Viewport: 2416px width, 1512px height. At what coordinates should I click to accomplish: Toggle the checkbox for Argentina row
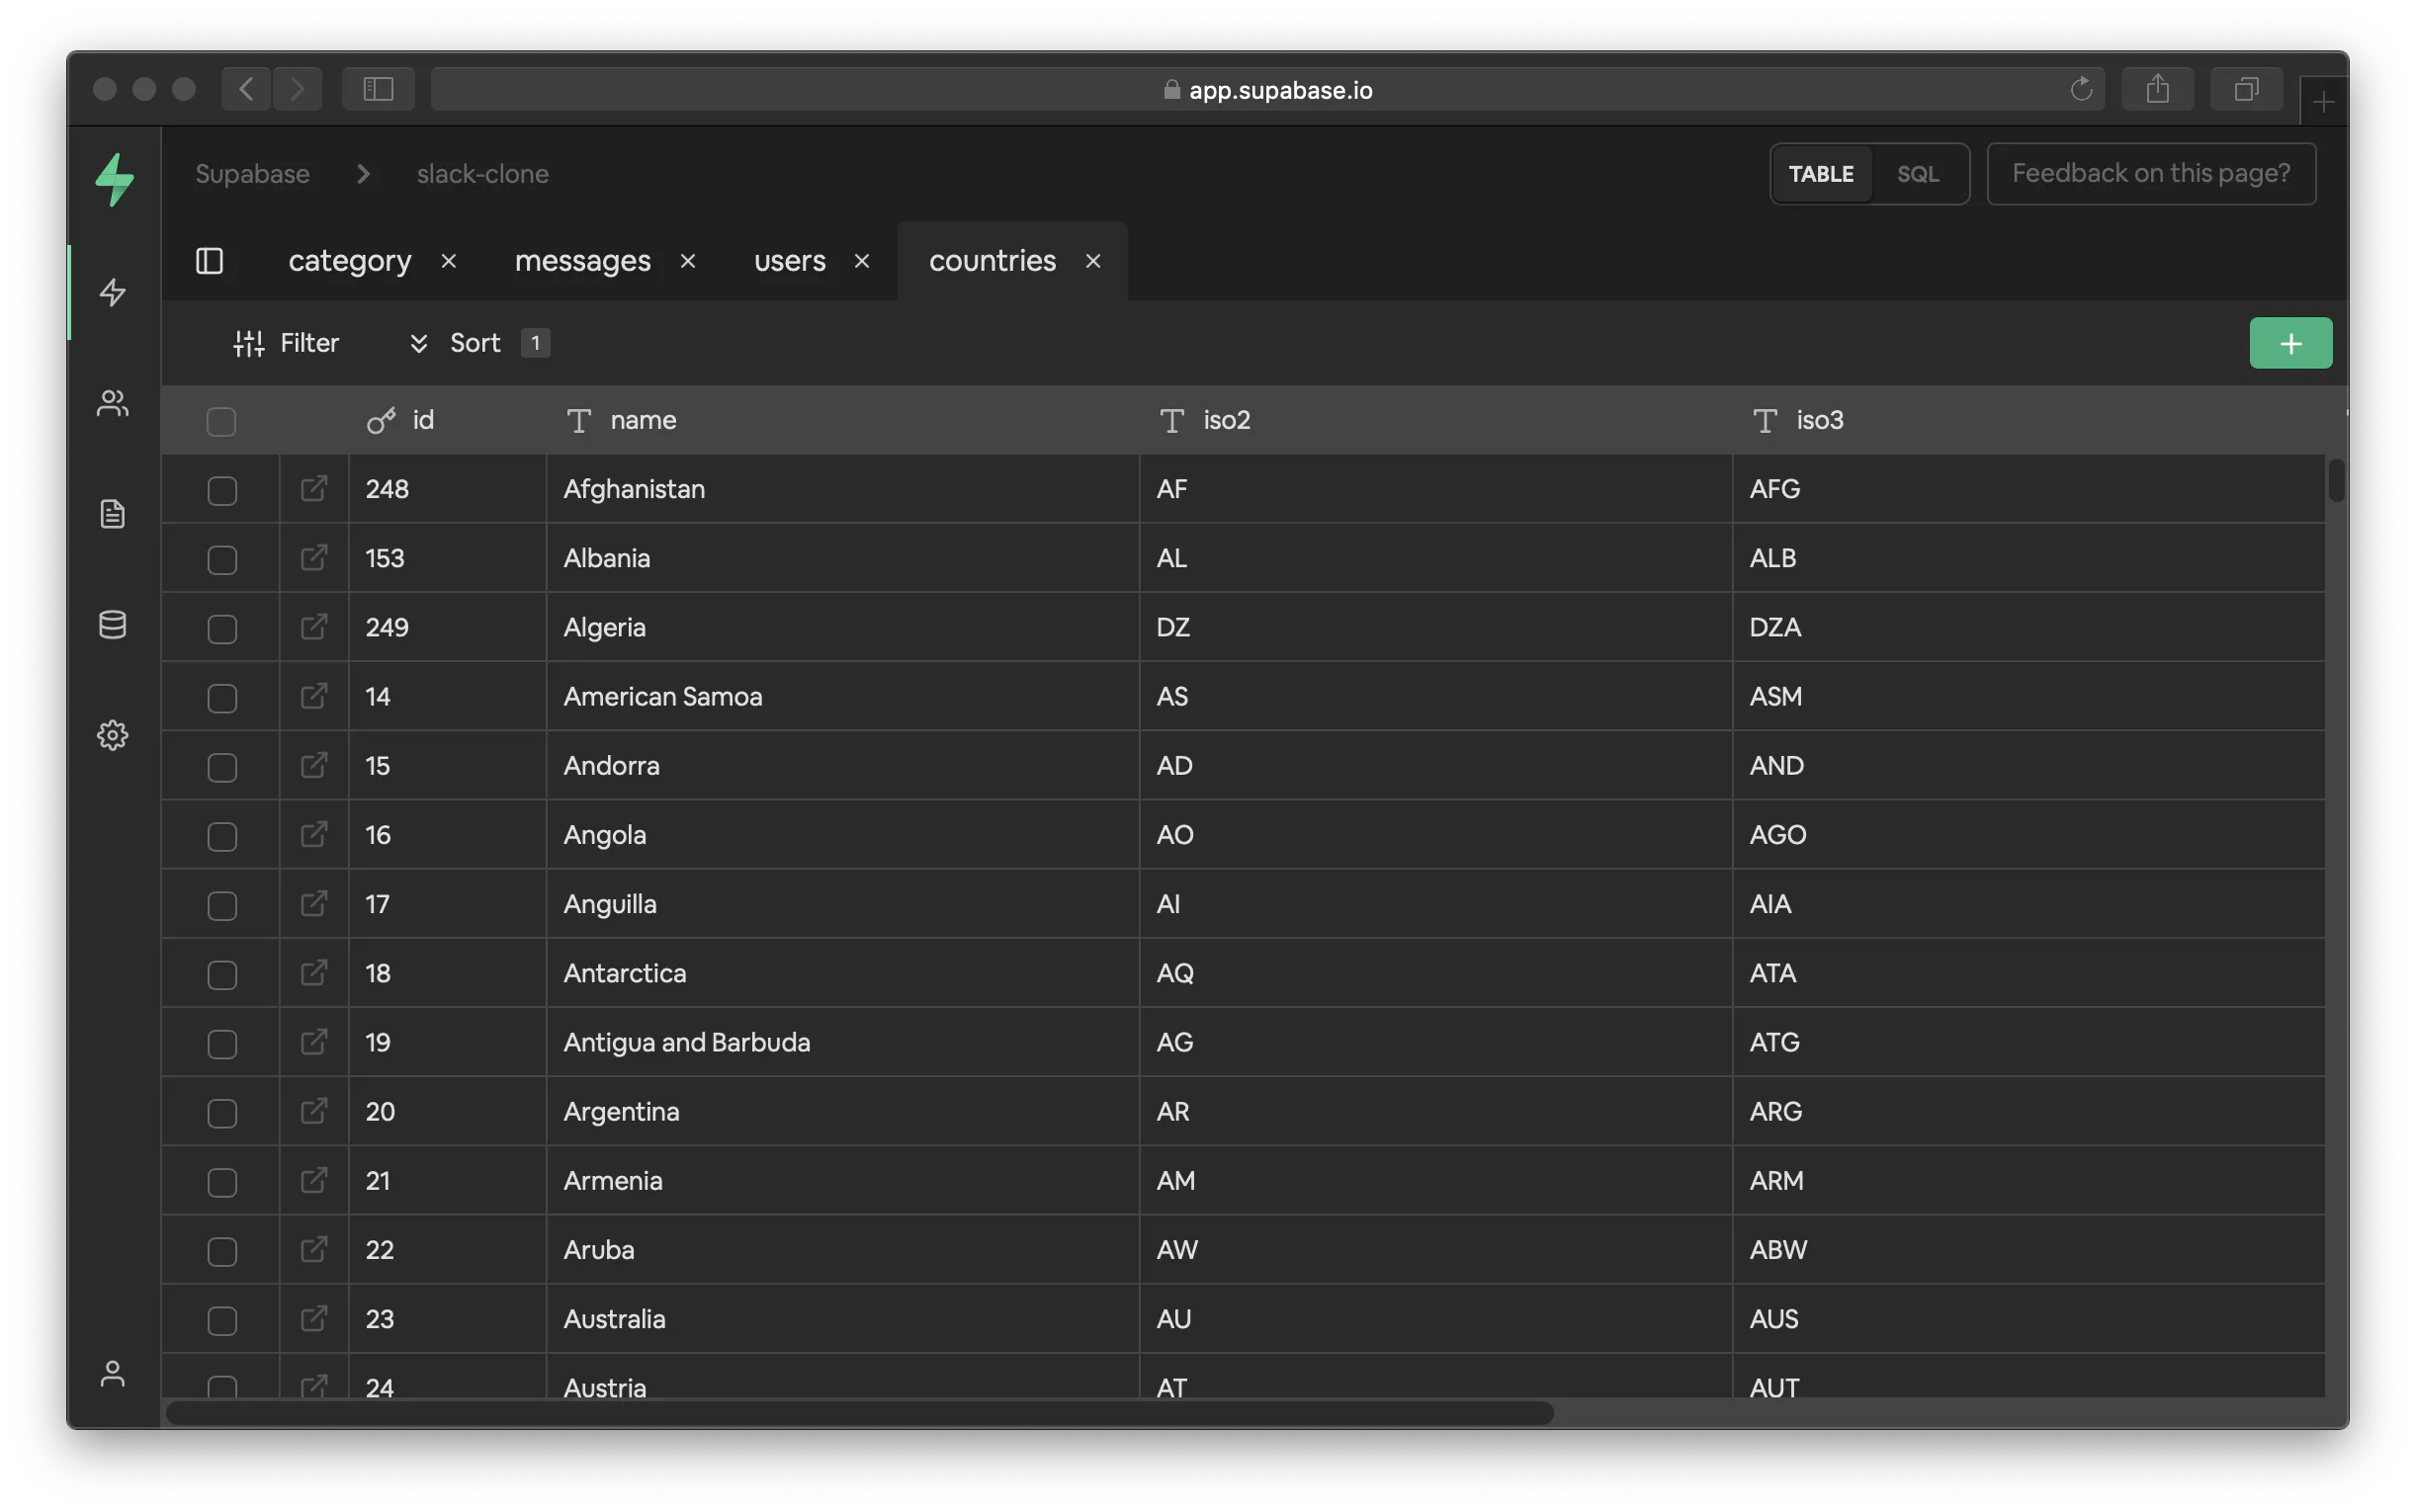(x=223, y=1112)
